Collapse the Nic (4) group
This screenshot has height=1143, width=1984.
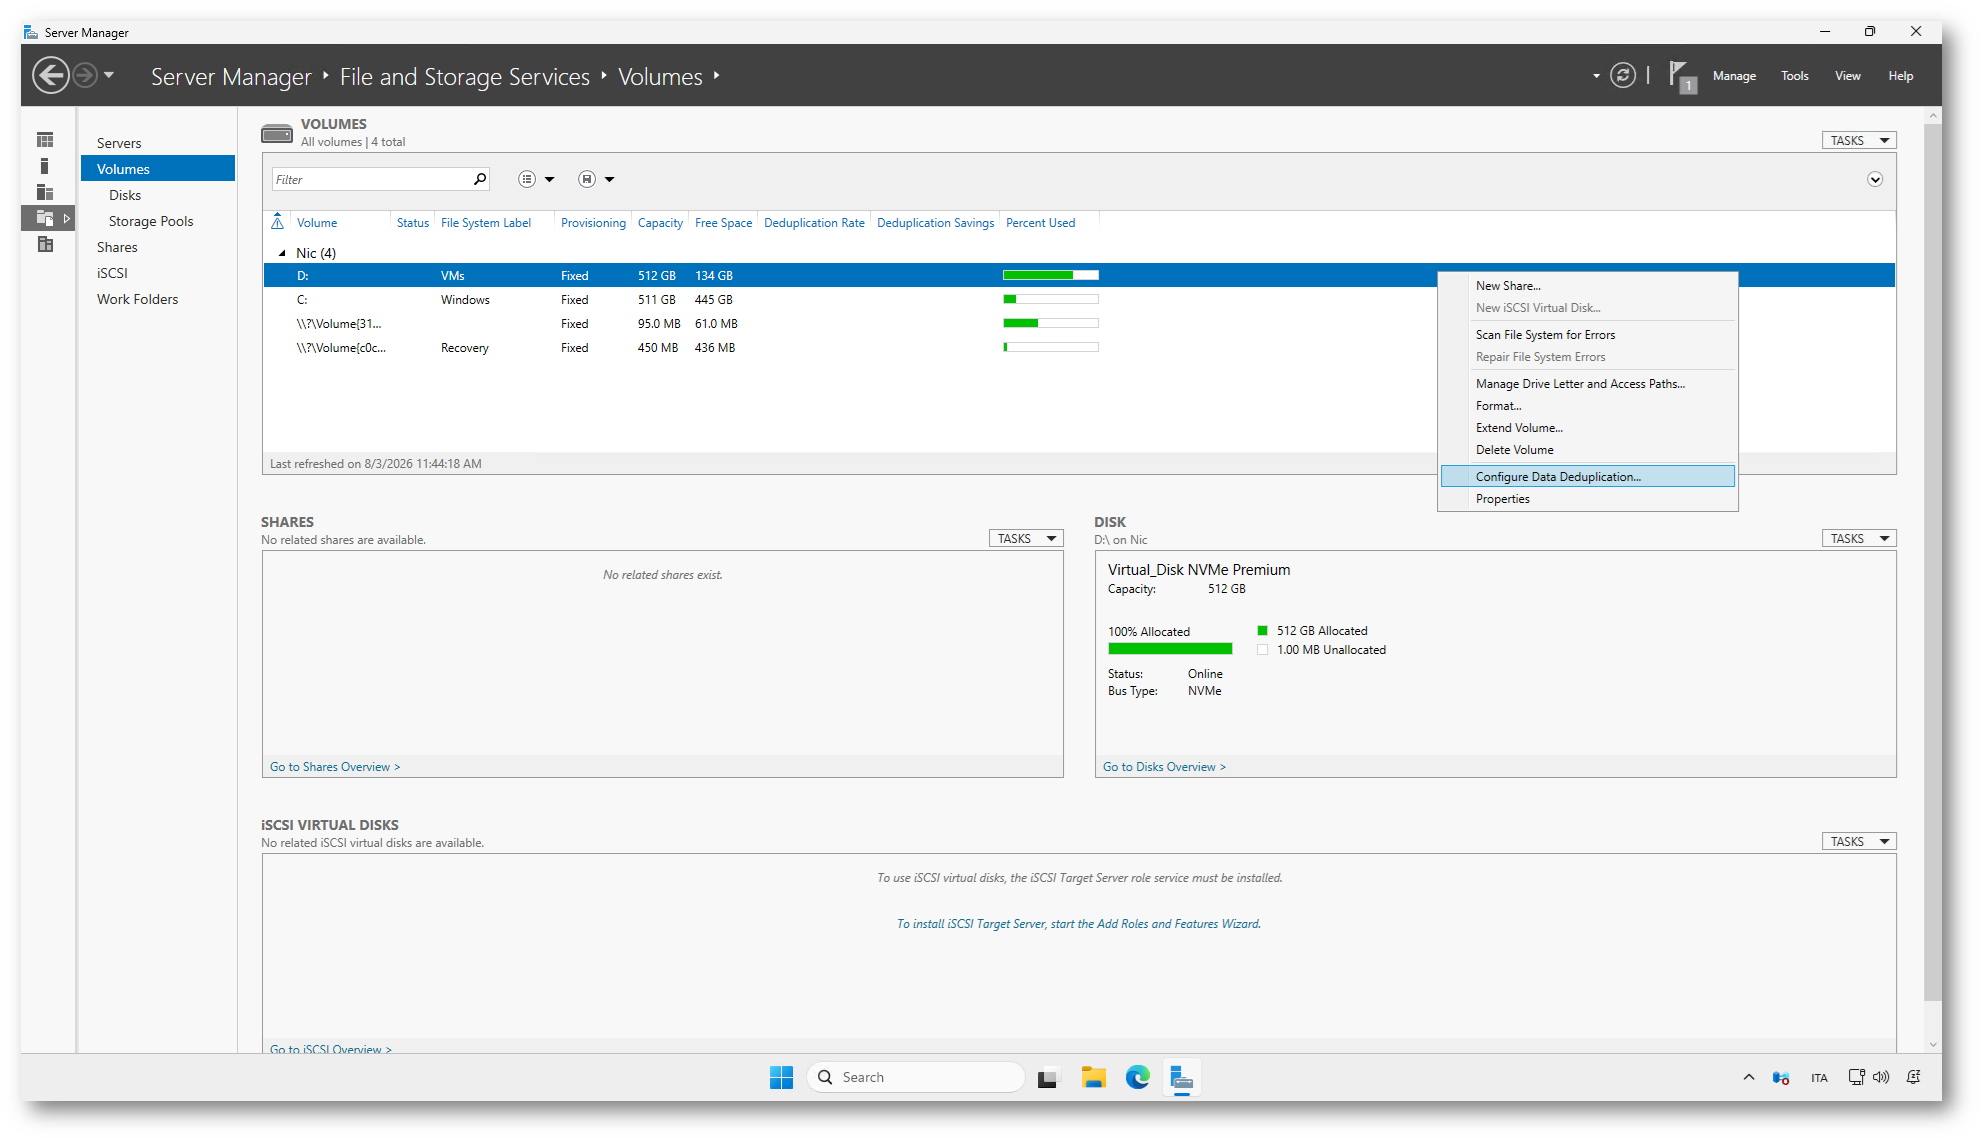[x=282, y=253]
